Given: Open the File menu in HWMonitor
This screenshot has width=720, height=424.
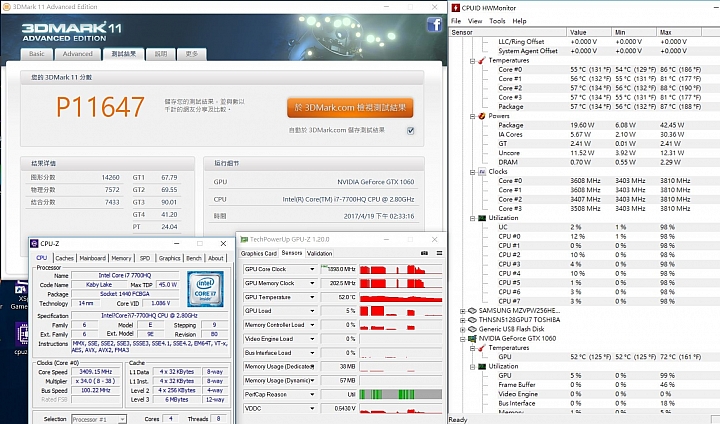Looking at the screenshot, I should click(456, 21).
